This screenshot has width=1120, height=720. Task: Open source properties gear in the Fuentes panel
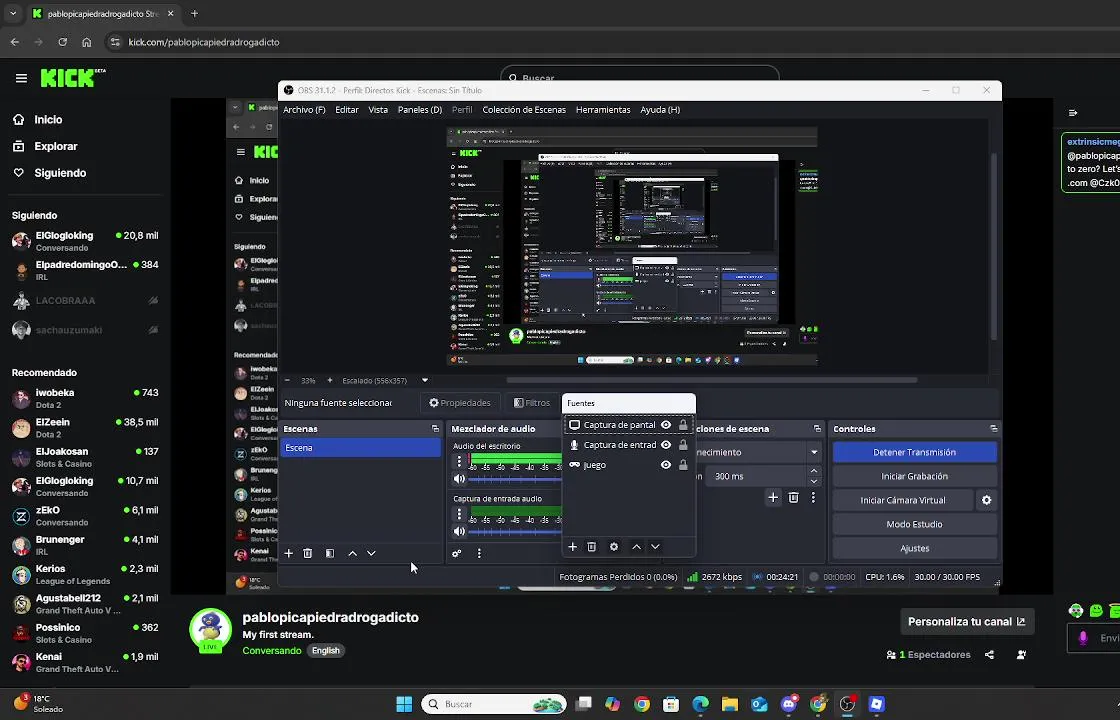614,546
